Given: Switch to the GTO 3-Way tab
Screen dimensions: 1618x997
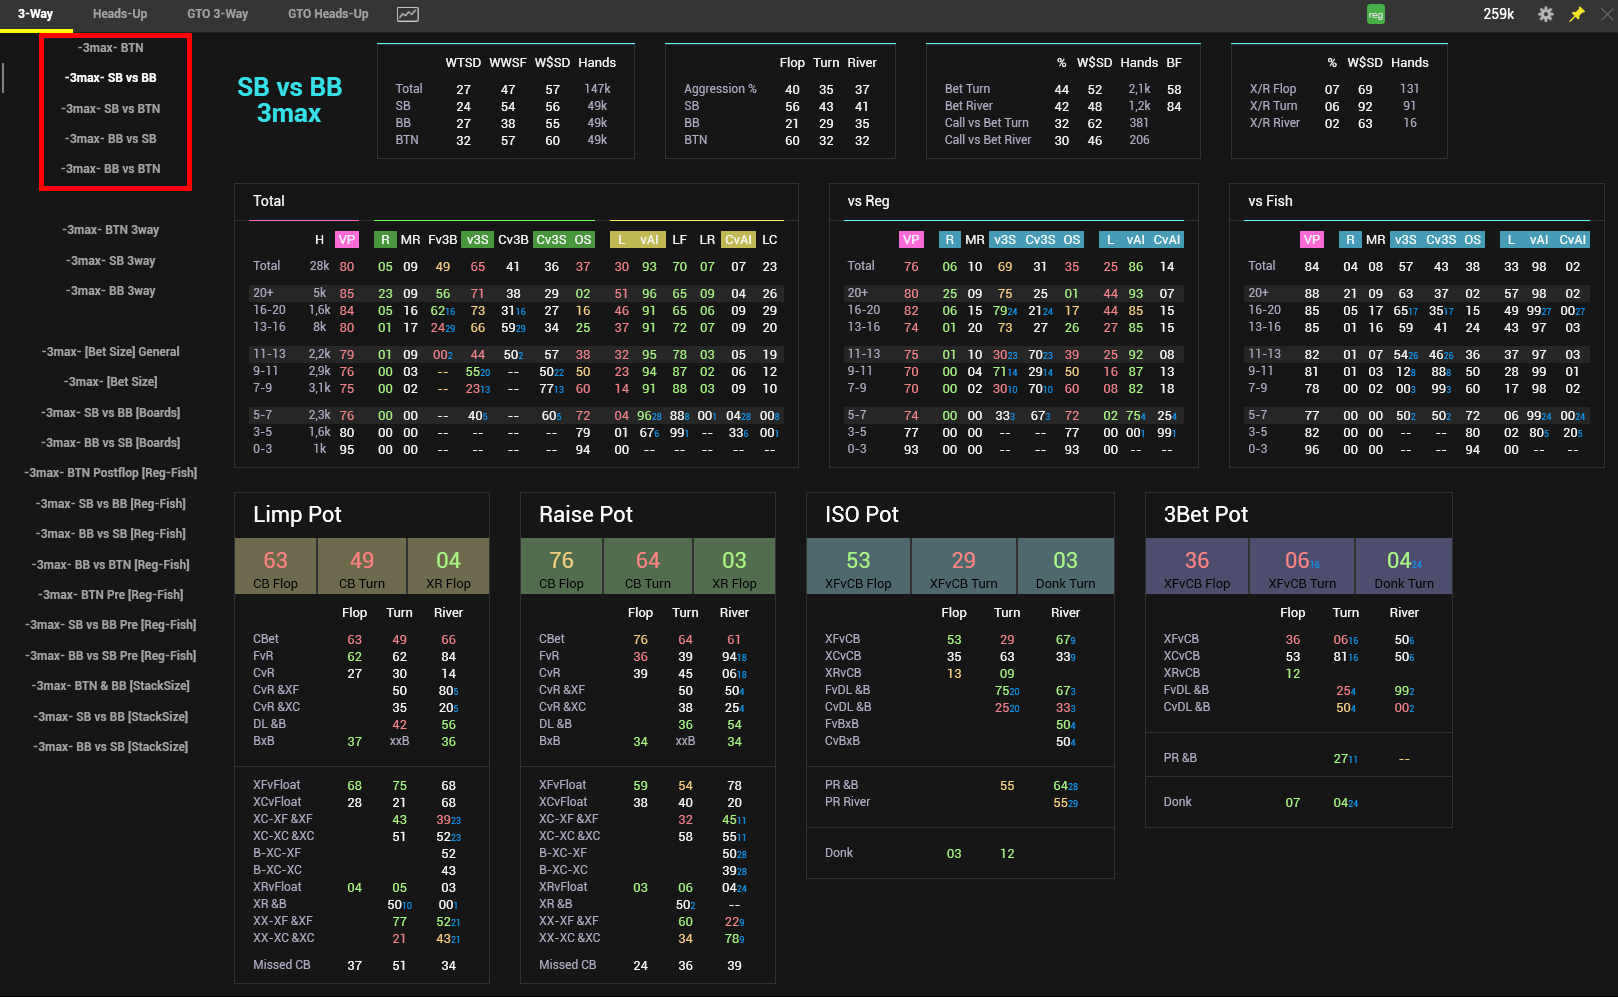Looking at the screenshot, I should [217, 14].
